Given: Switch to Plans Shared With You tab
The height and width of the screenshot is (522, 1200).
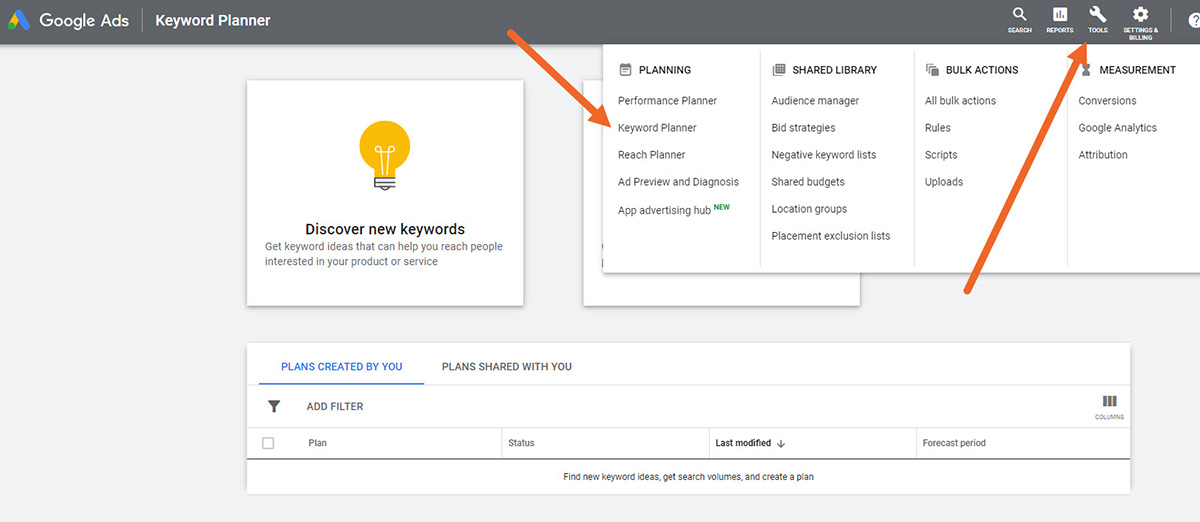Looking at the screenshot, I should (x=507, y=367).
